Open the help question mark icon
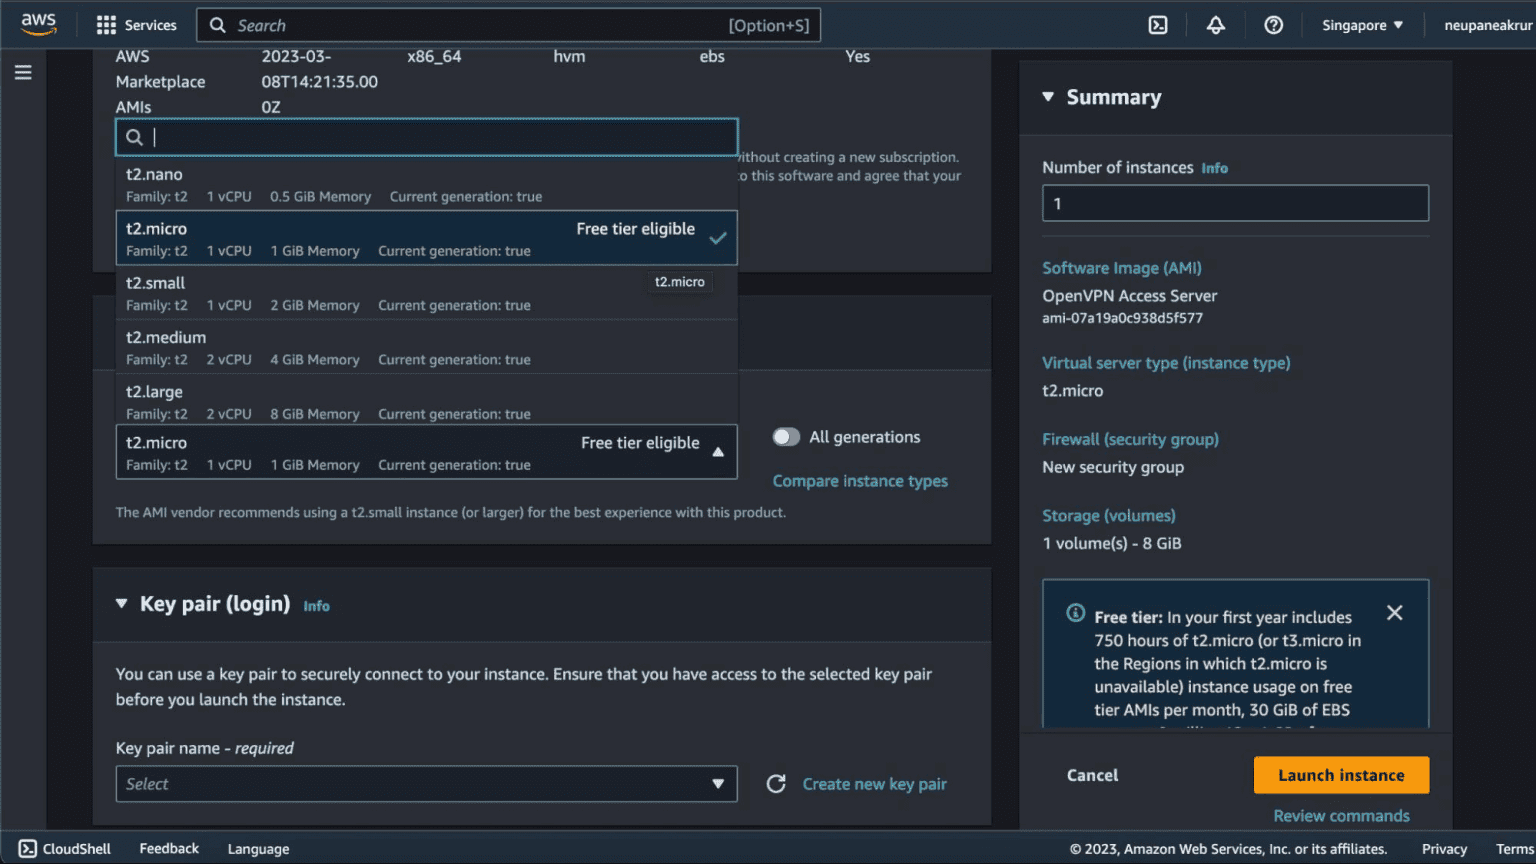 pos(1273,25)
